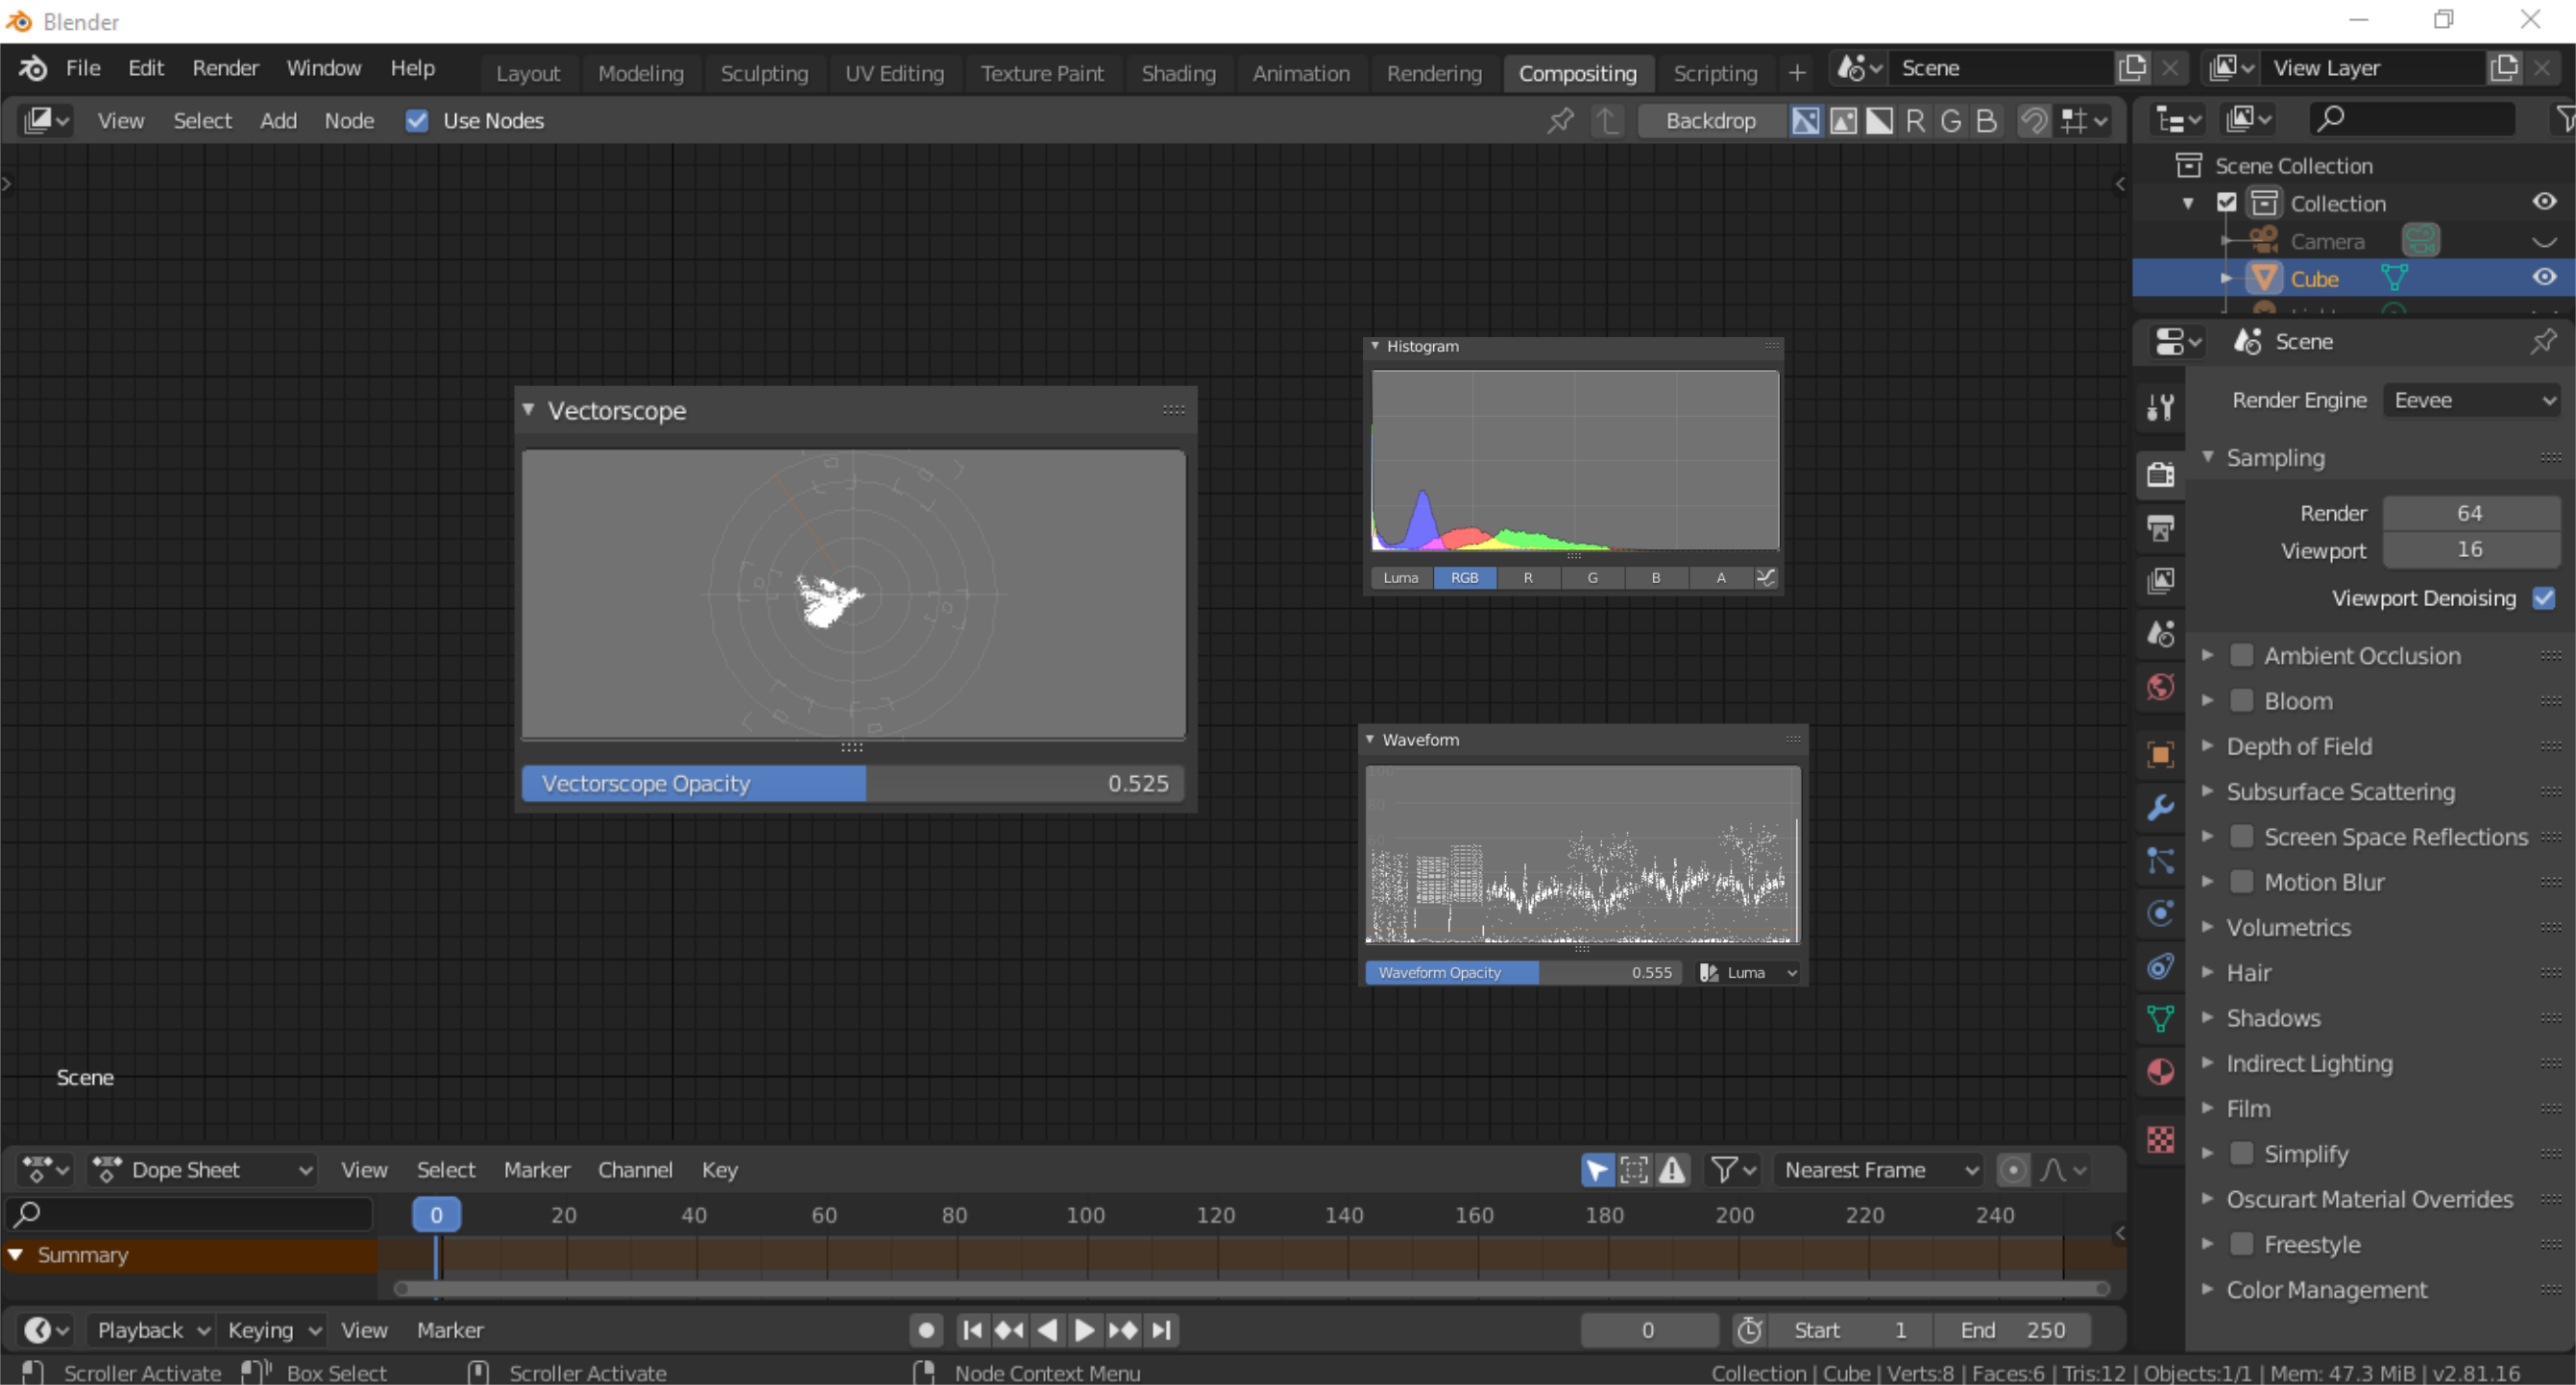Open the Render Engine Eevee dropdown

[2473, 400]
